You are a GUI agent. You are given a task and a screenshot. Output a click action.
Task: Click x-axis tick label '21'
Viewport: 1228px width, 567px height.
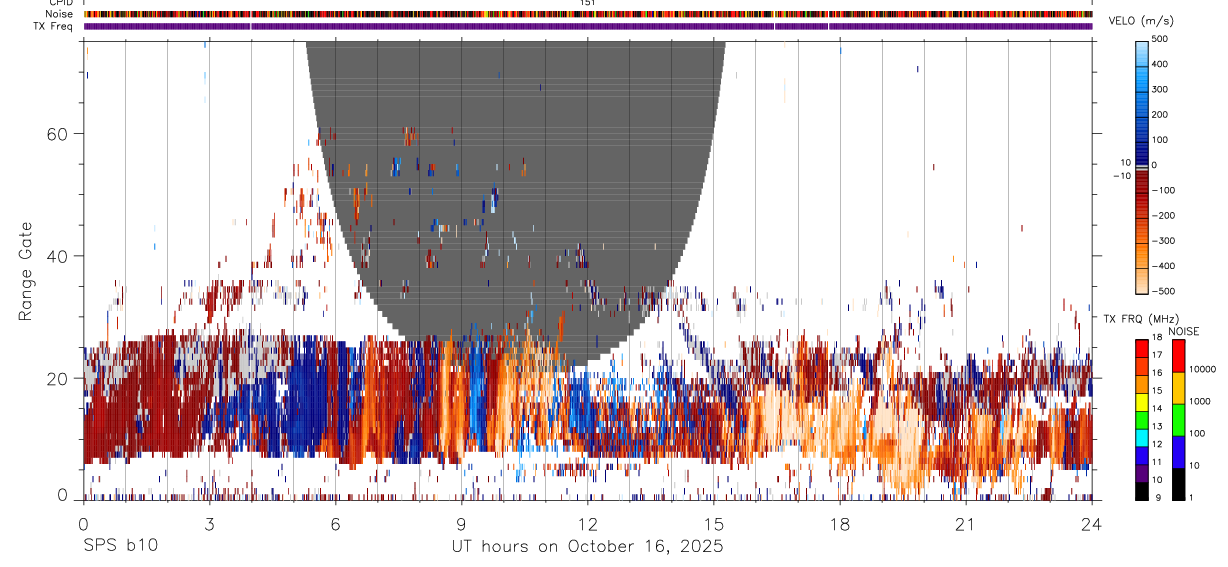(965, 524)
